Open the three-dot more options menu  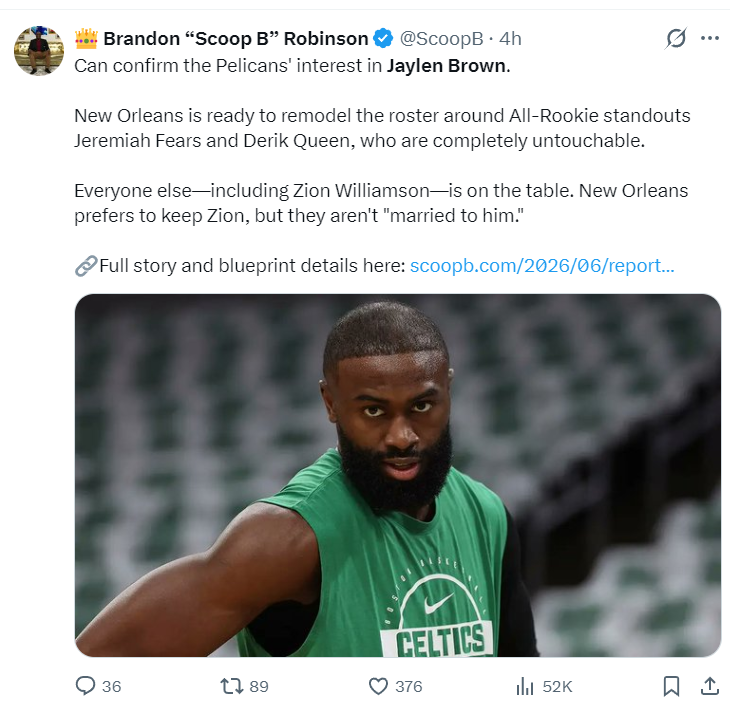(x=710, y=38)
